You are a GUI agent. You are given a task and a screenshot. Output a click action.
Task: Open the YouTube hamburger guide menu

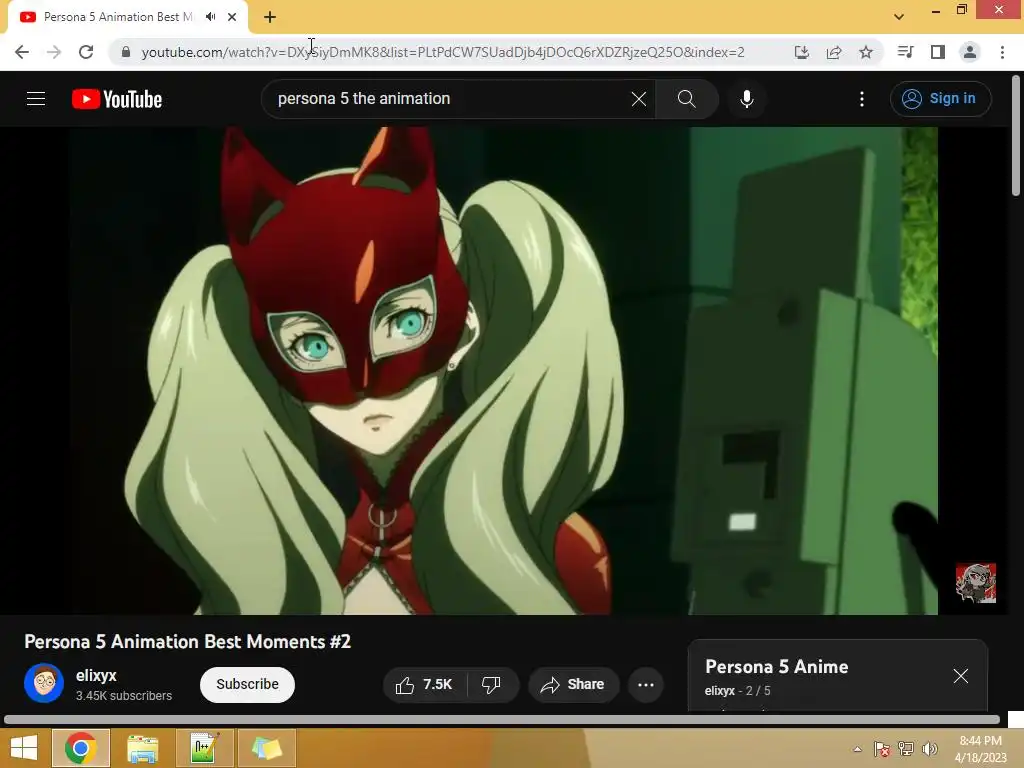pyautogui.click(x=36, y=99)
